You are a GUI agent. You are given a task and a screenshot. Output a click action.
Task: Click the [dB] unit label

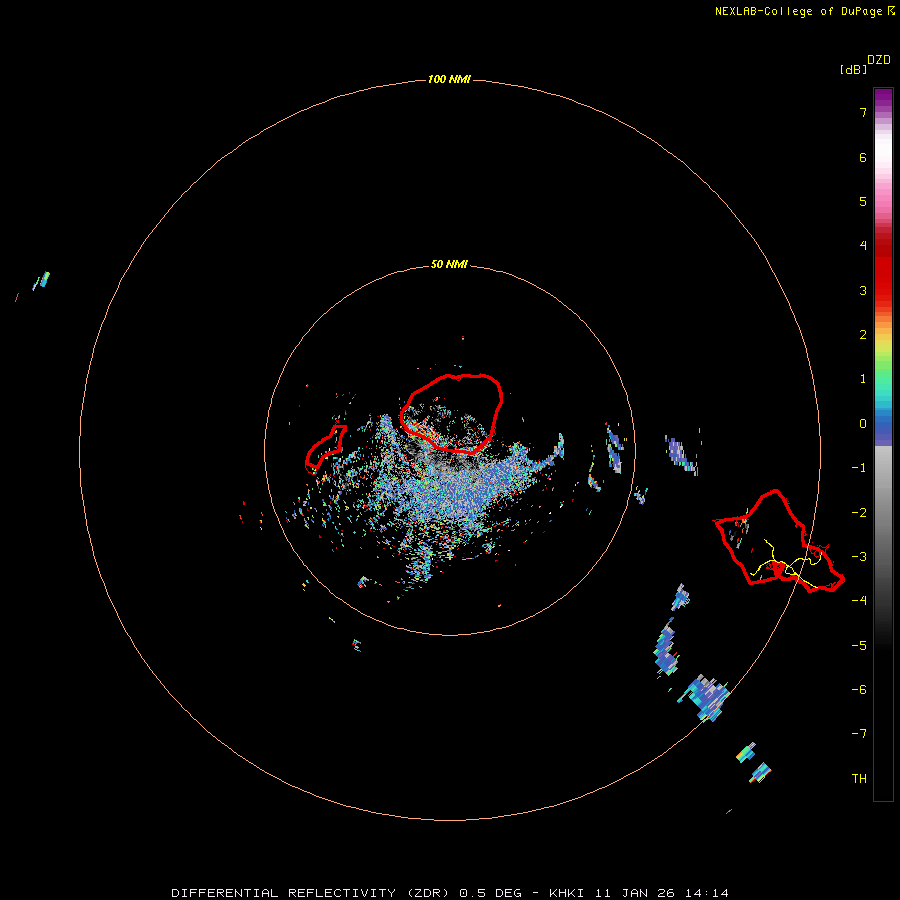[x=853, y=69]
